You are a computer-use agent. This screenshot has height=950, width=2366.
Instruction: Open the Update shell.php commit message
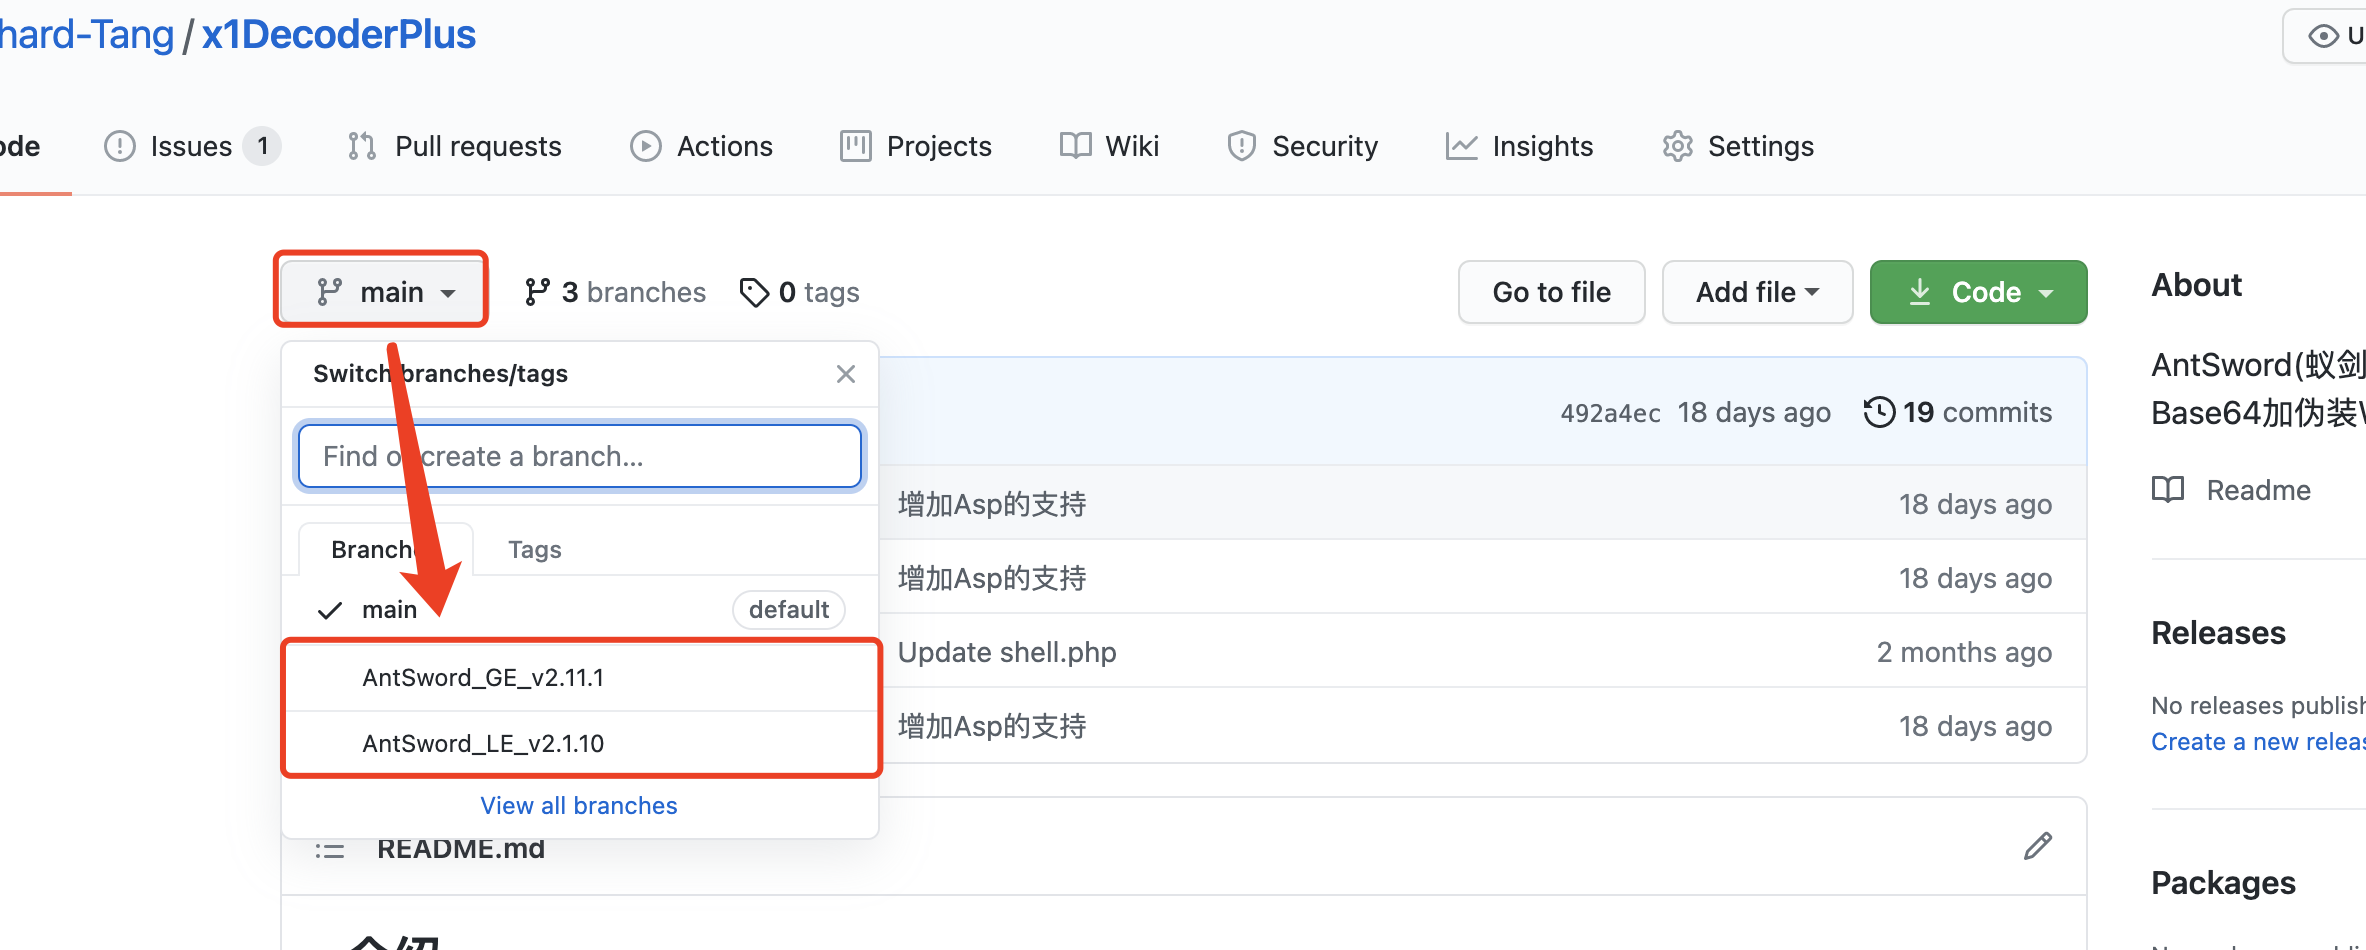[x=1007, y=652]
